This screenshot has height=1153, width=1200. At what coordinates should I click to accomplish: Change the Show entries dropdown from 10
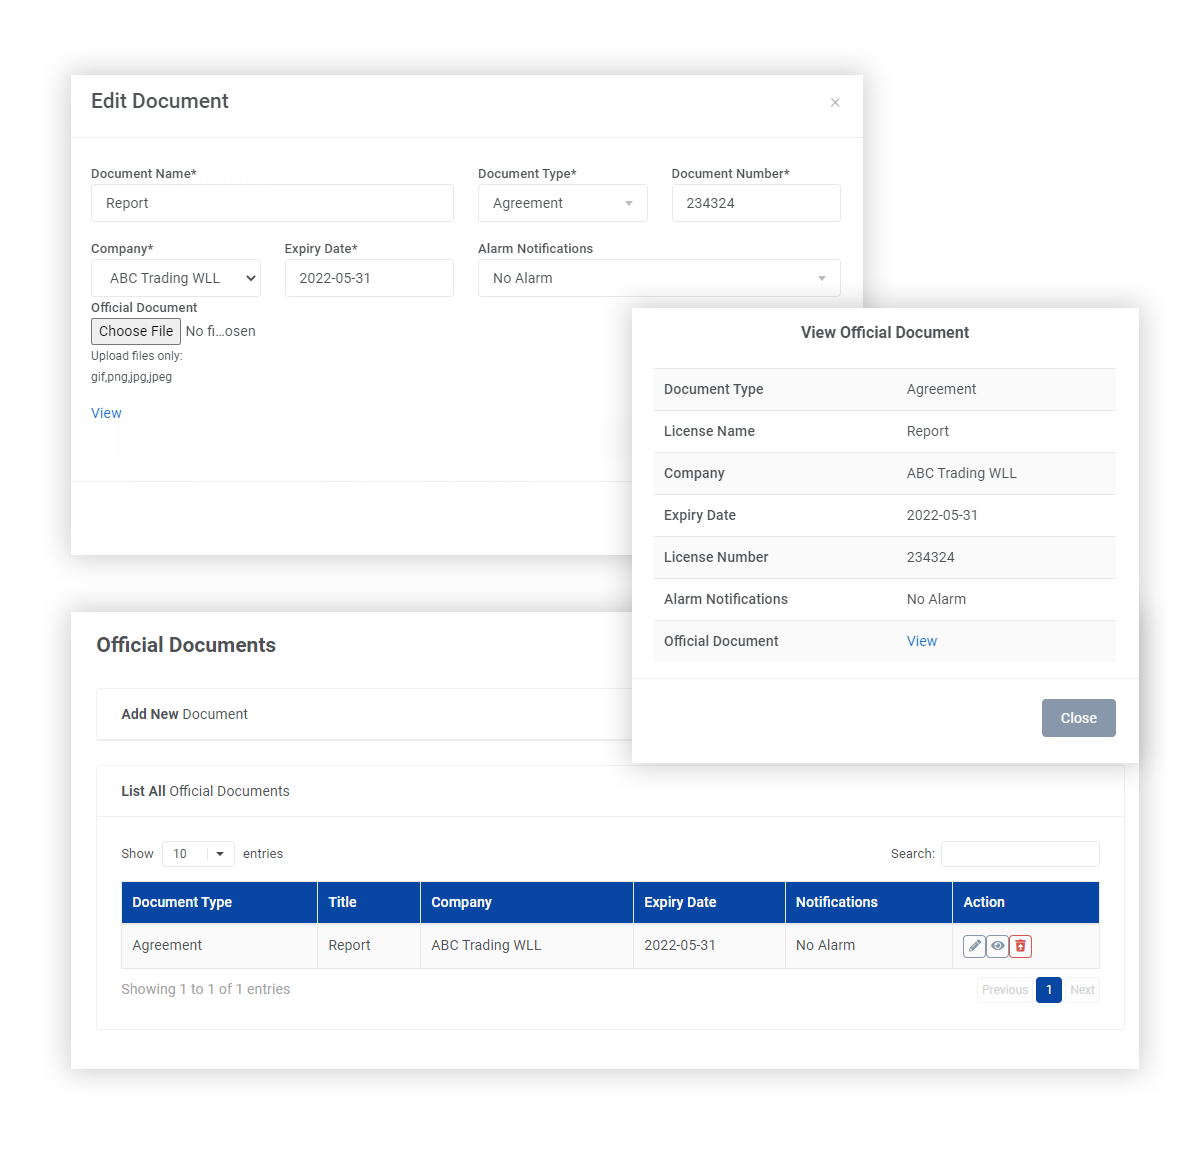tap(197, 853)
